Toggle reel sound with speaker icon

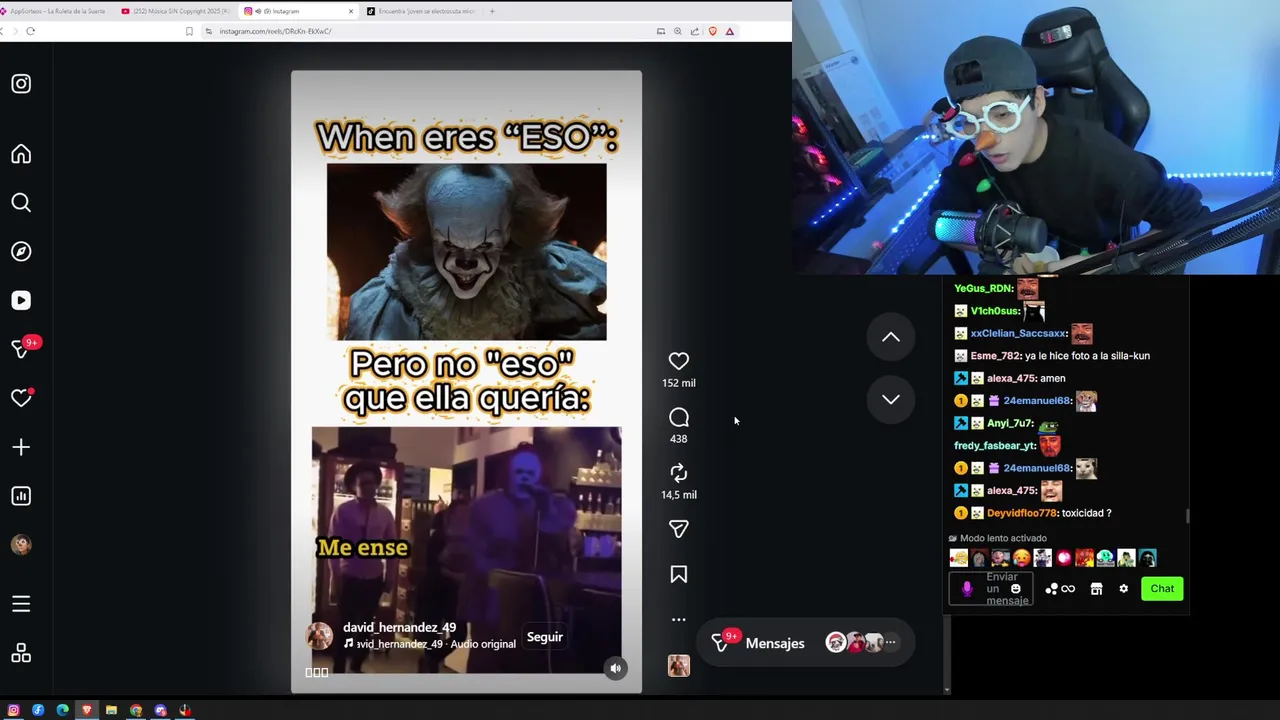(616, 668)
